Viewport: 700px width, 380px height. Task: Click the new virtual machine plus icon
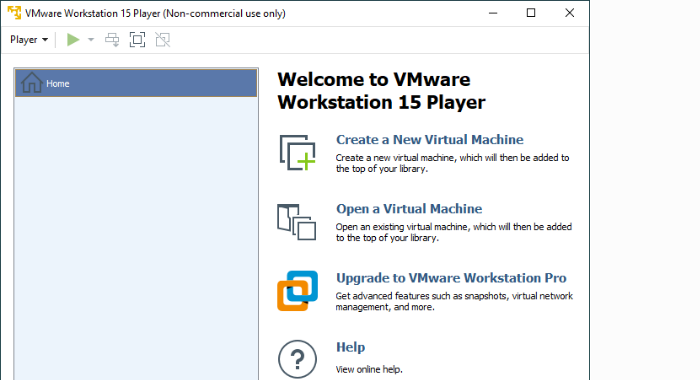click(298, 153)
